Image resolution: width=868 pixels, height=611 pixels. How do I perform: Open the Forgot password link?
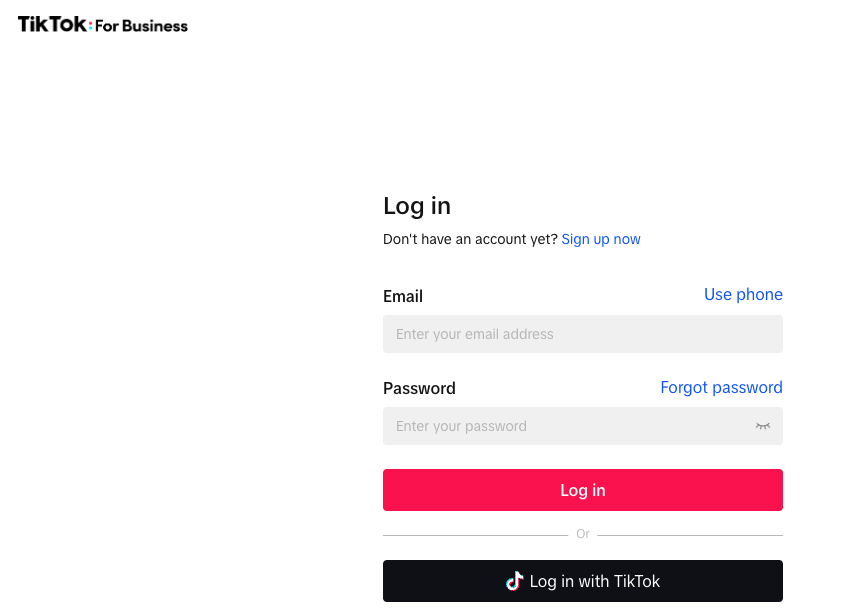coord(721,387)
